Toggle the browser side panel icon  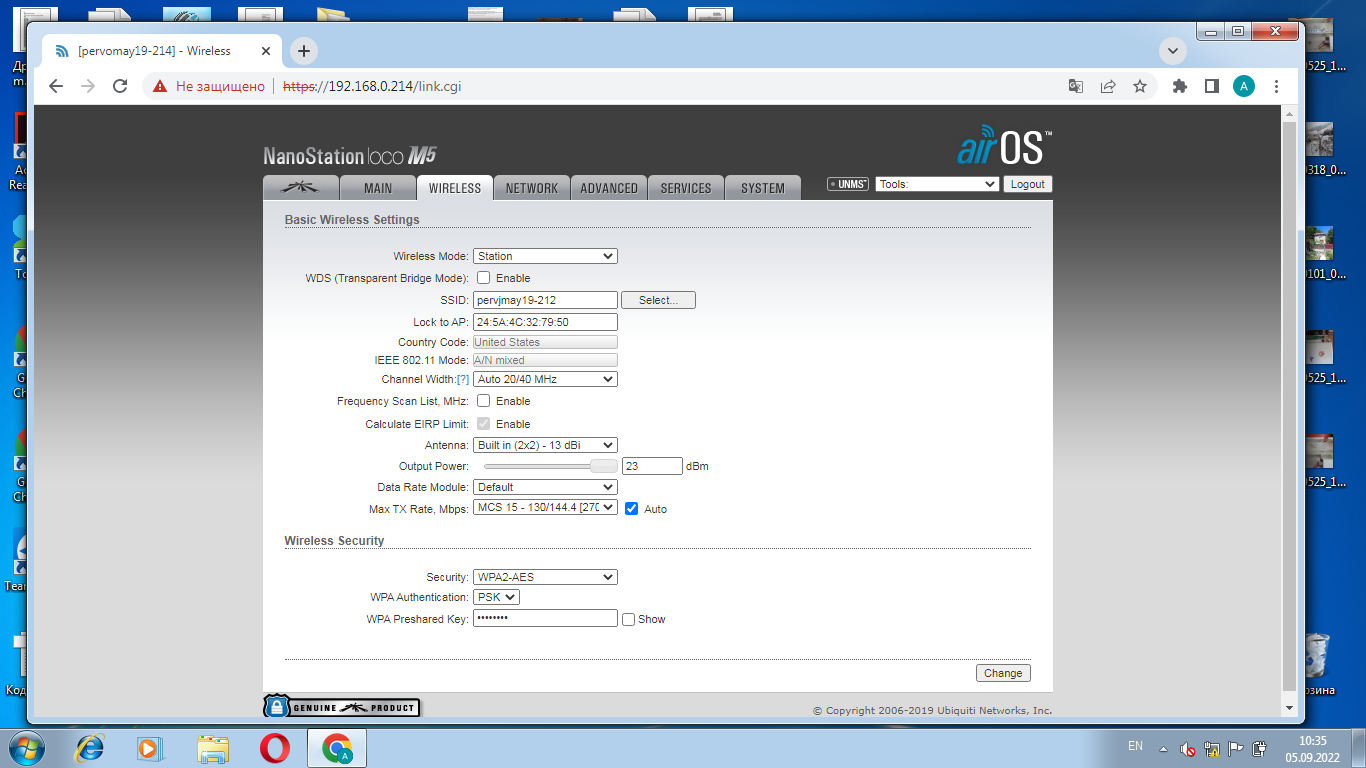coord(1212,86)
